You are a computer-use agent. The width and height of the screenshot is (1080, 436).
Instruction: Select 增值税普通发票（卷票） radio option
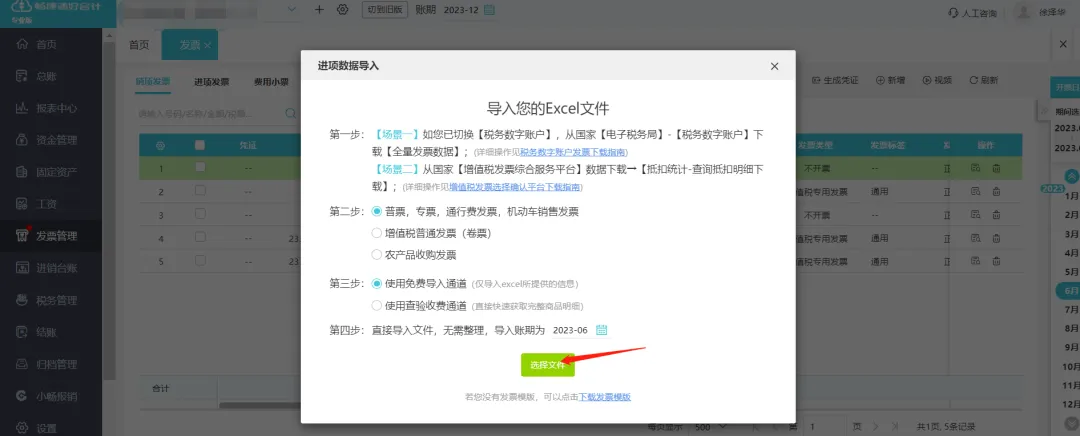pos(377,233)
